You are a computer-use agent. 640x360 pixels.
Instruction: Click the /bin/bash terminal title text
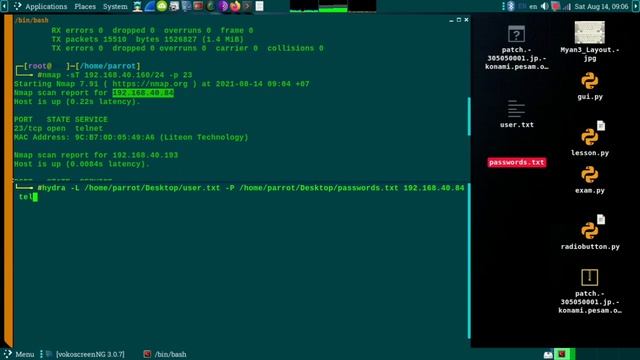tap(31, 20)
